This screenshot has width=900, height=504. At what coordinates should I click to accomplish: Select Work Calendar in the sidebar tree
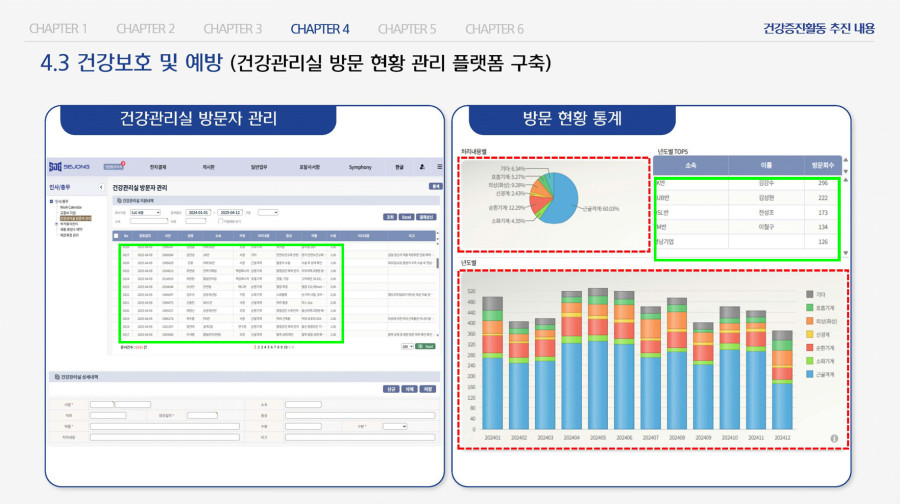point(70,208)
